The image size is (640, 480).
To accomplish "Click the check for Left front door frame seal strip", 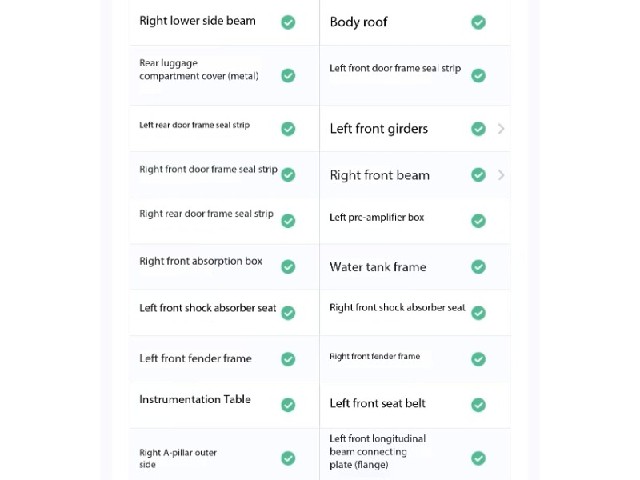I will coord(478,76).
